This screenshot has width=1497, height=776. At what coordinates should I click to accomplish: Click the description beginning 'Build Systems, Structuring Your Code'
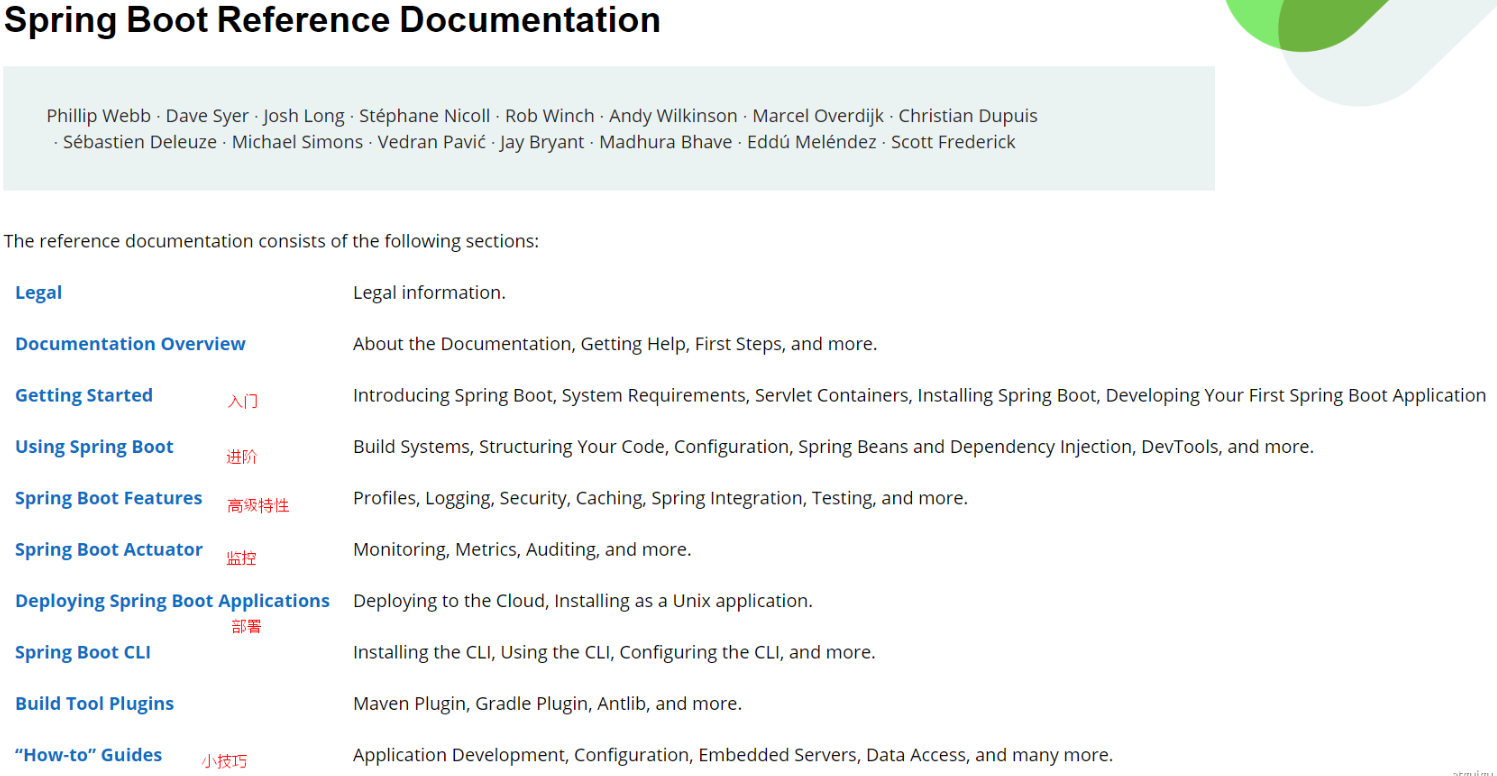tap(833, 447)
